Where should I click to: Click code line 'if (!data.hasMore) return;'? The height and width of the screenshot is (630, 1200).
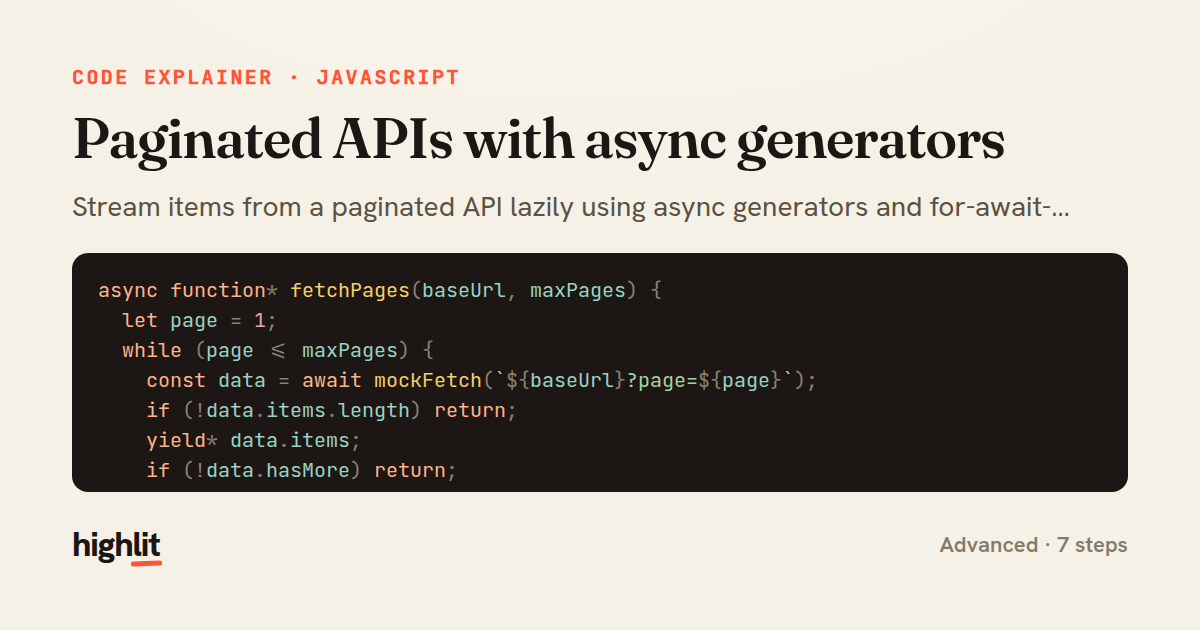pos(302,470)
